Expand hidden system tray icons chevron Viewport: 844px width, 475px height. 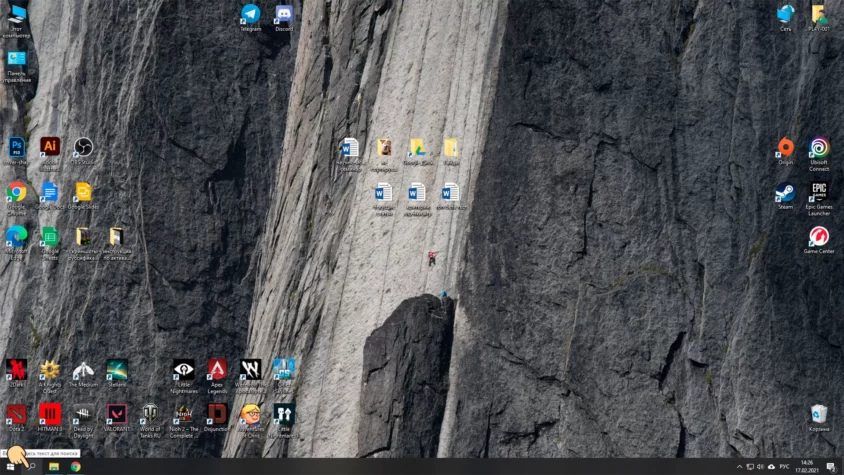click(x=740, y=467)
